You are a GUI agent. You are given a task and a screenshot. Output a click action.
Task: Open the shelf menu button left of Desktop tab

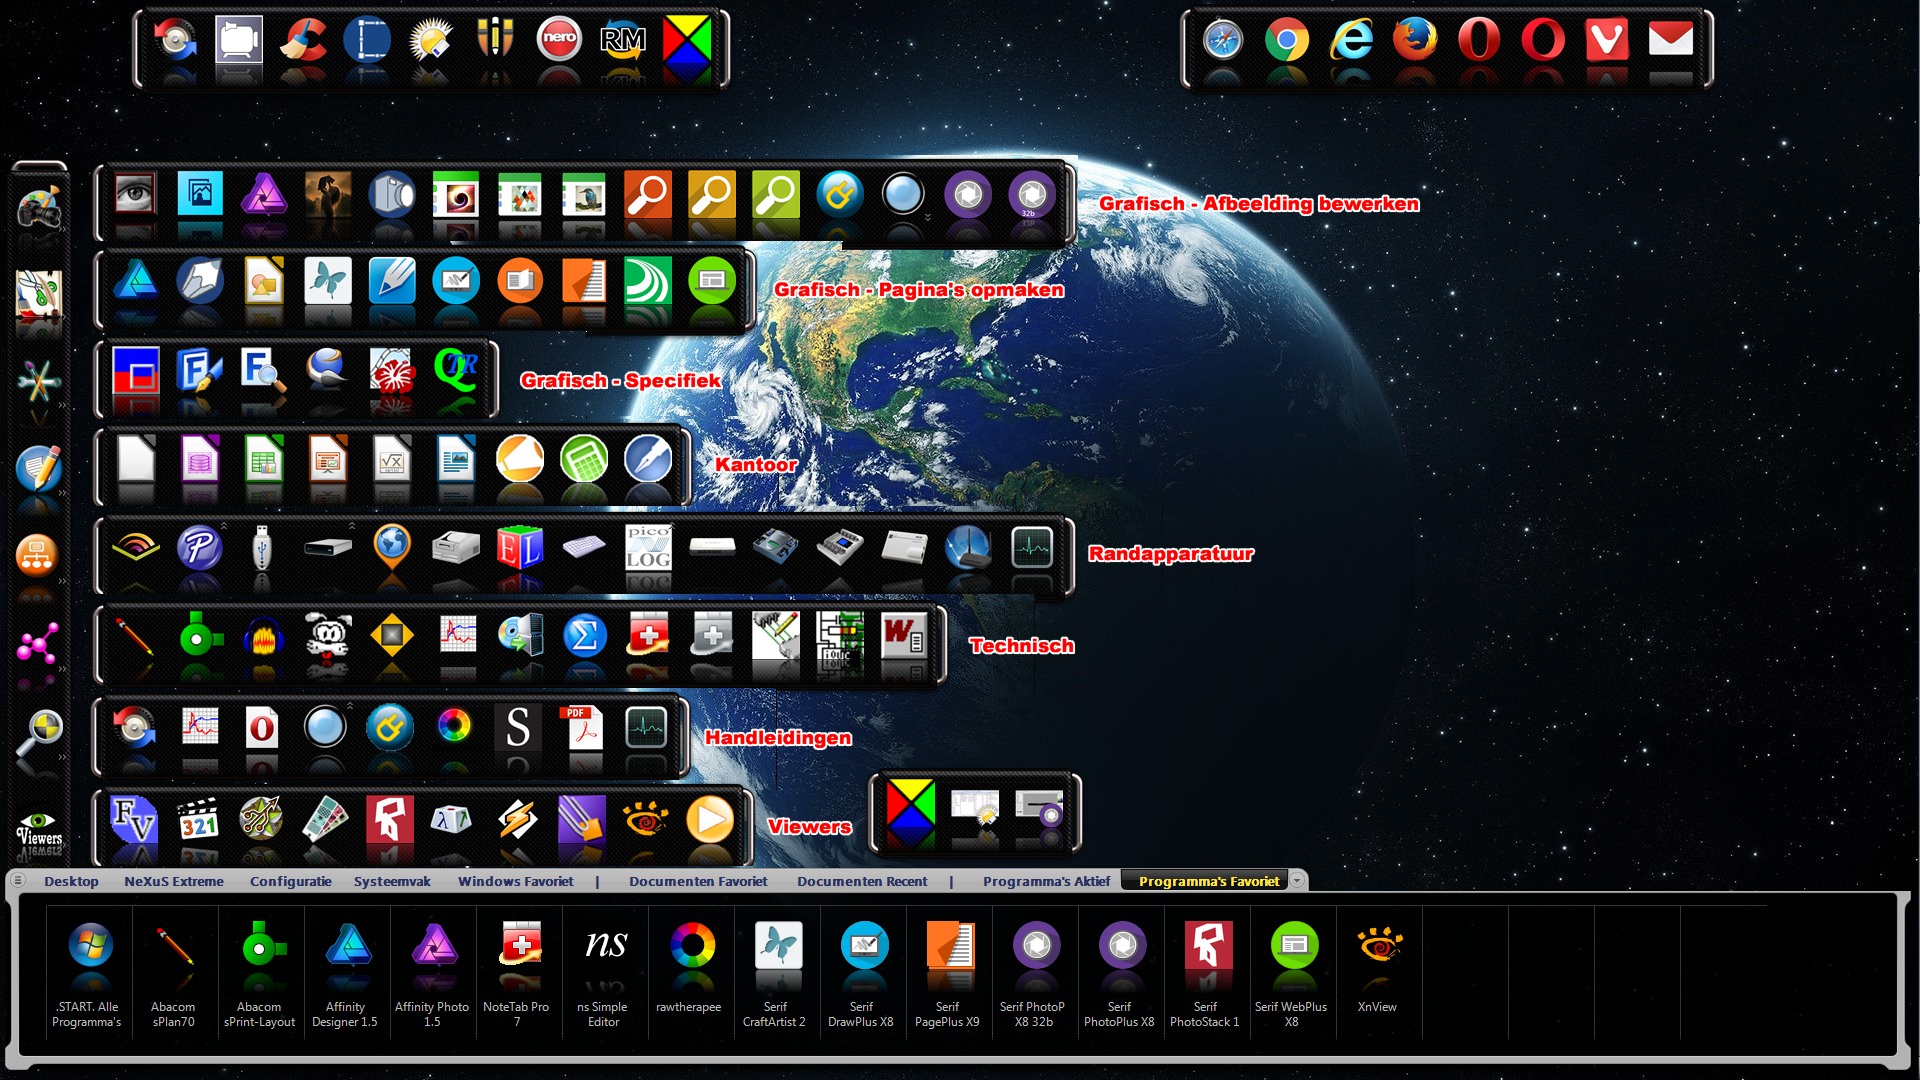18,881
